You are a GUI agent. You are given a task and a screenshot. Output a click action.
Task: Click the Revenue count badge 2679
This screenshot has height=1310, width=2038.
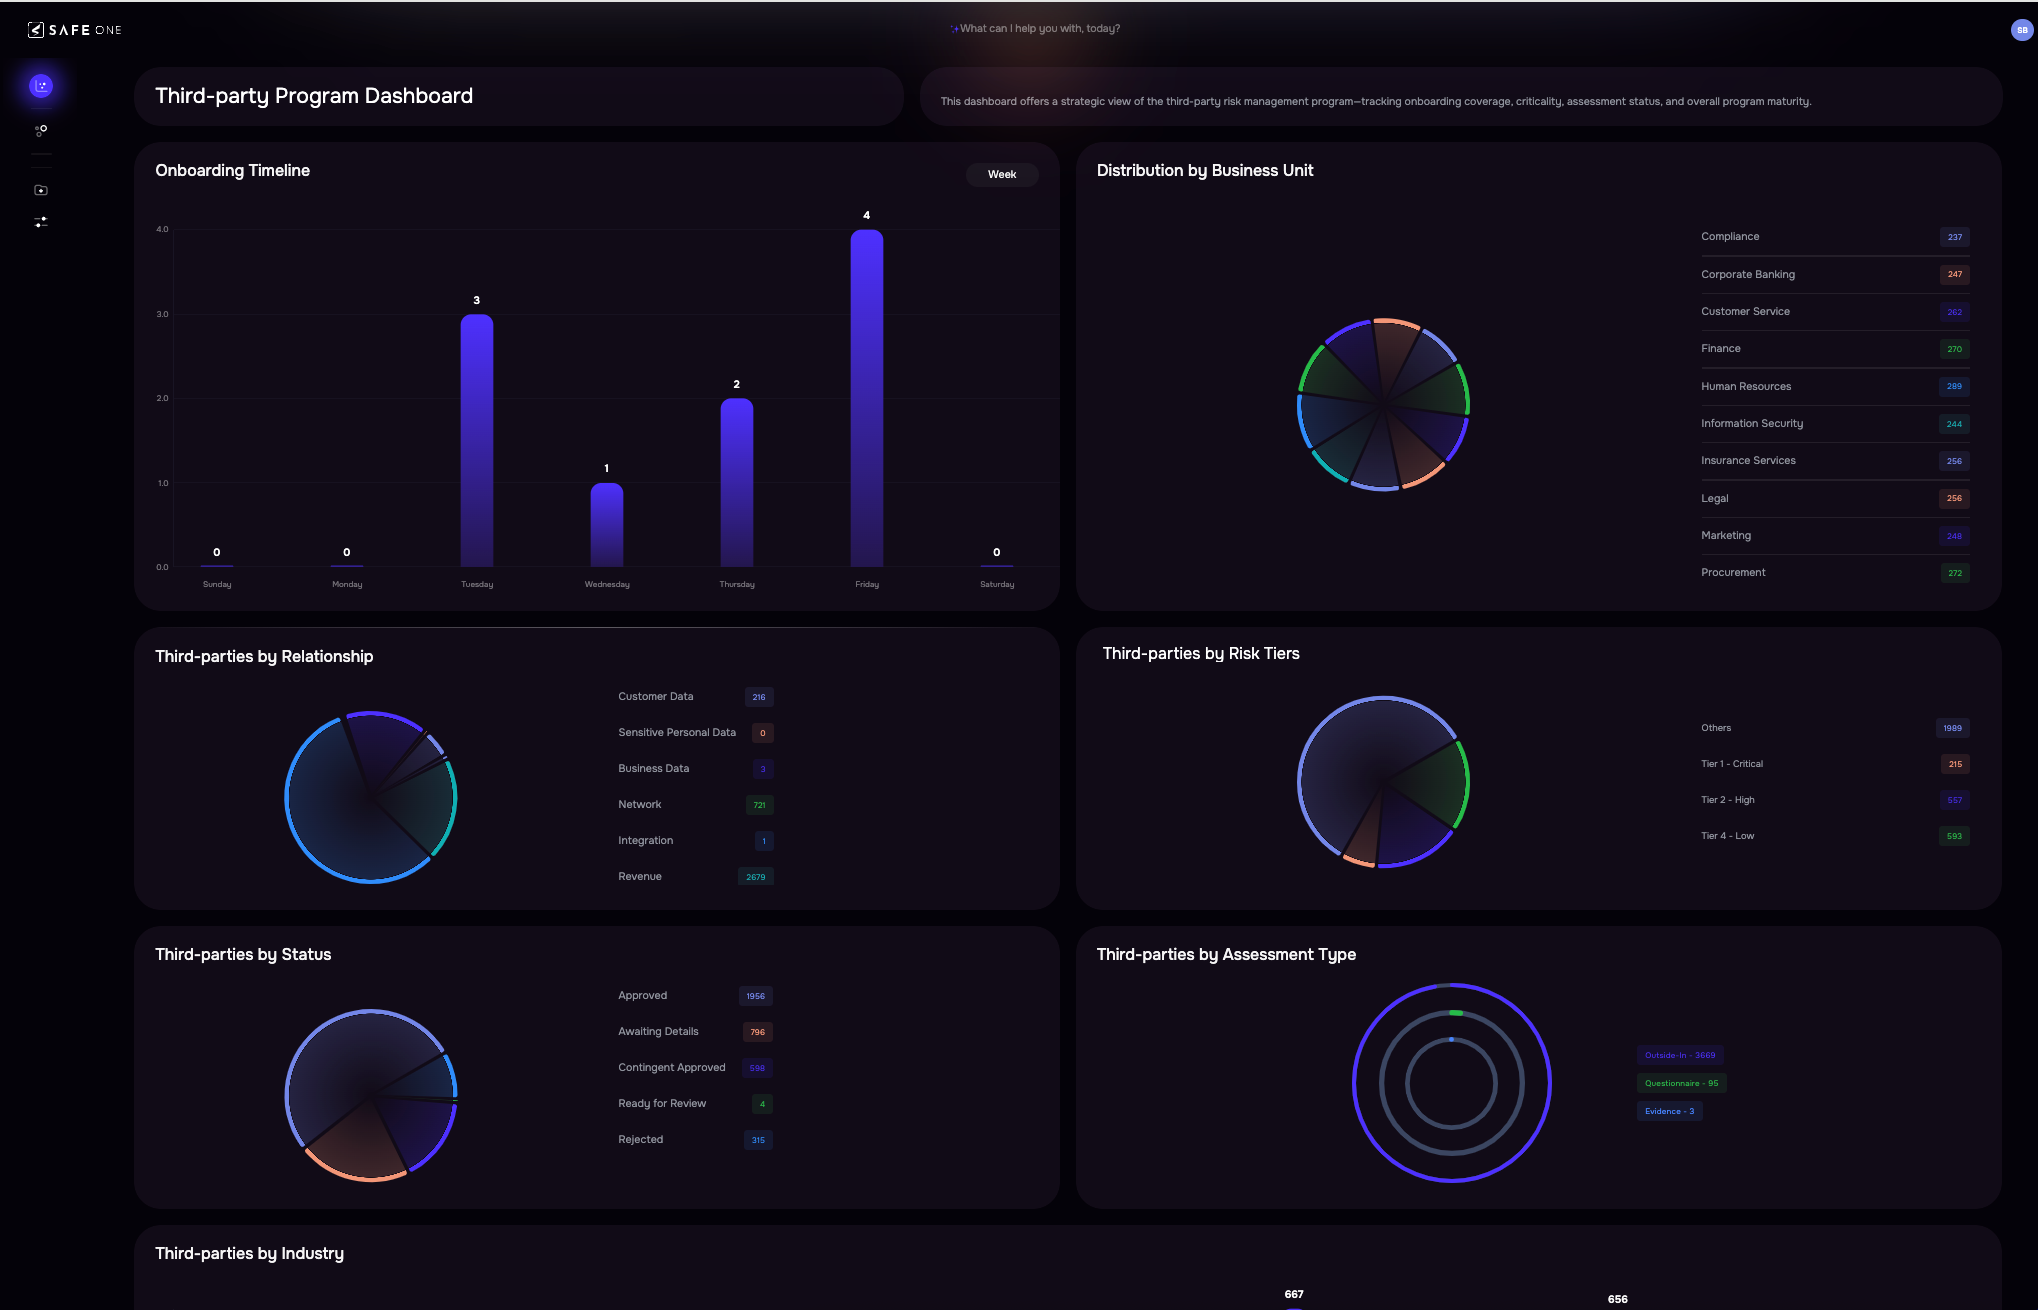(755, 877)
